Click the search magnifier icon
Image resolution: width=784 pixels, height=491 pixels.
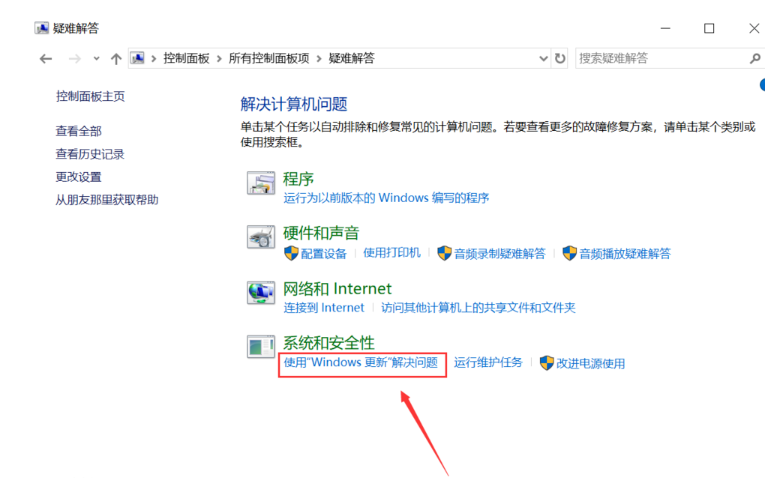pos(755,59)
